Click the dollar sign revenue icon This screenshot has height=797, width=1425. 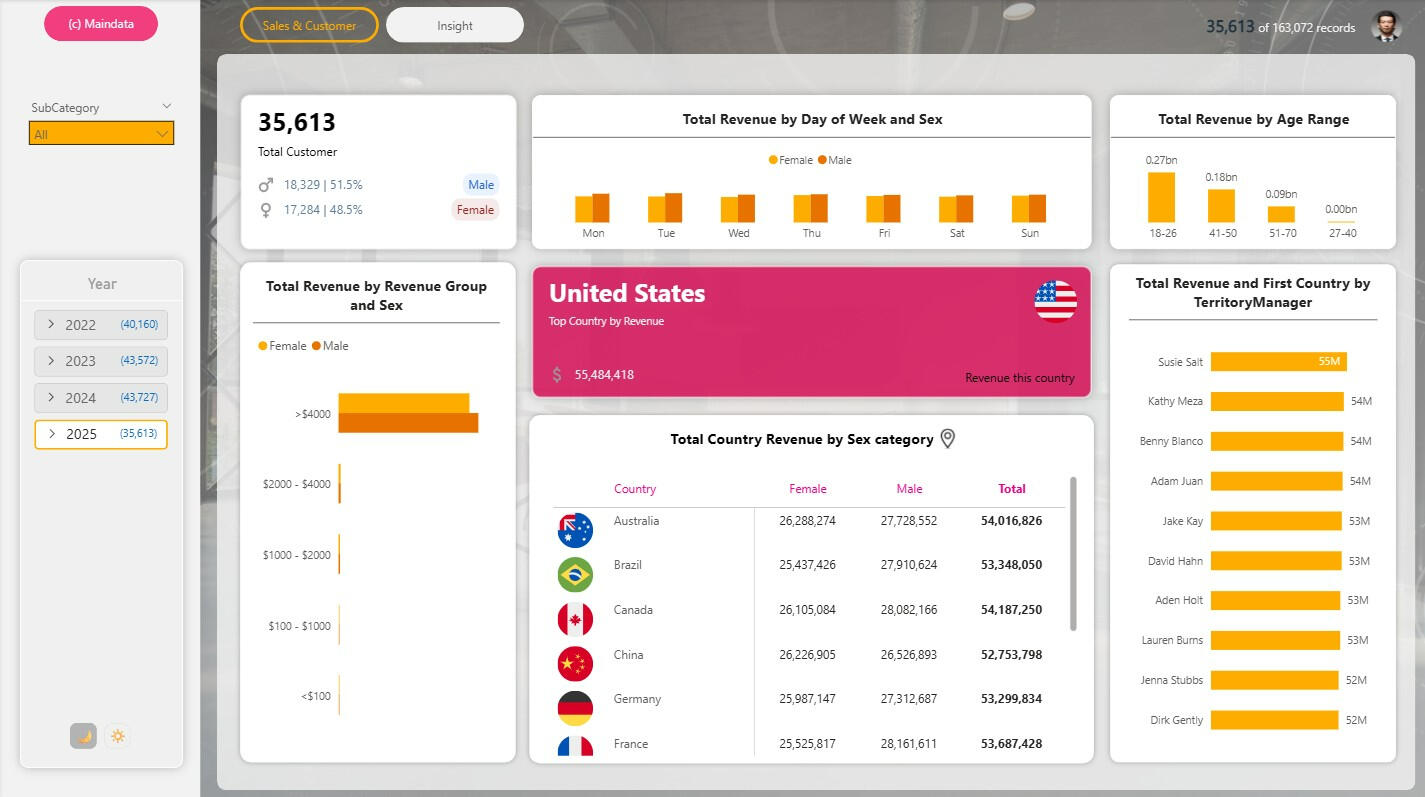(x=557, y=375)
